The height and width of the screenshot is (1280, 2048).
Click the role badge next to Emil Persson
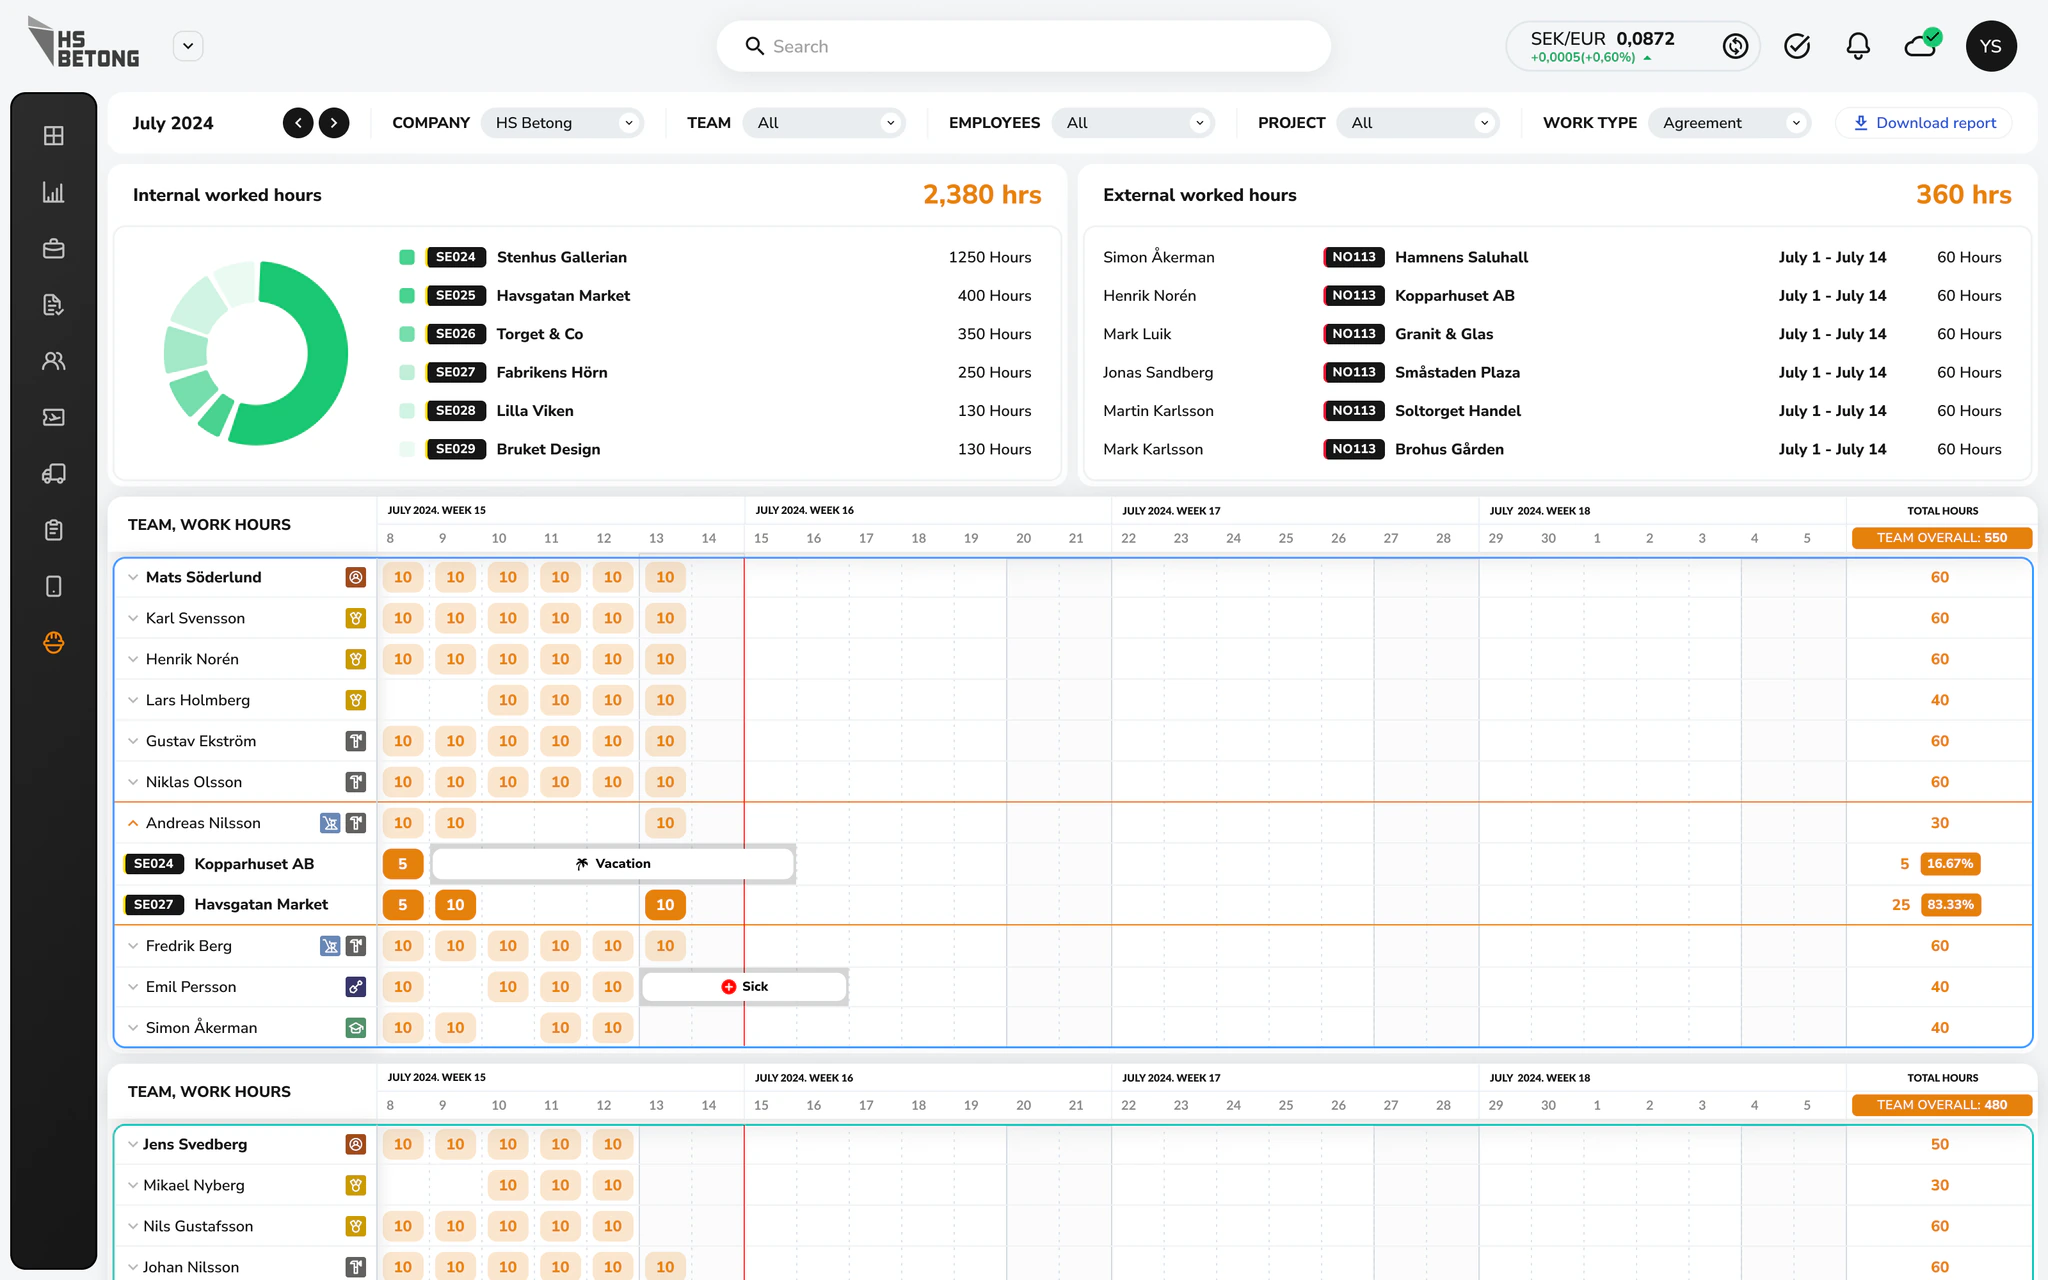click(x=356, y=987)
